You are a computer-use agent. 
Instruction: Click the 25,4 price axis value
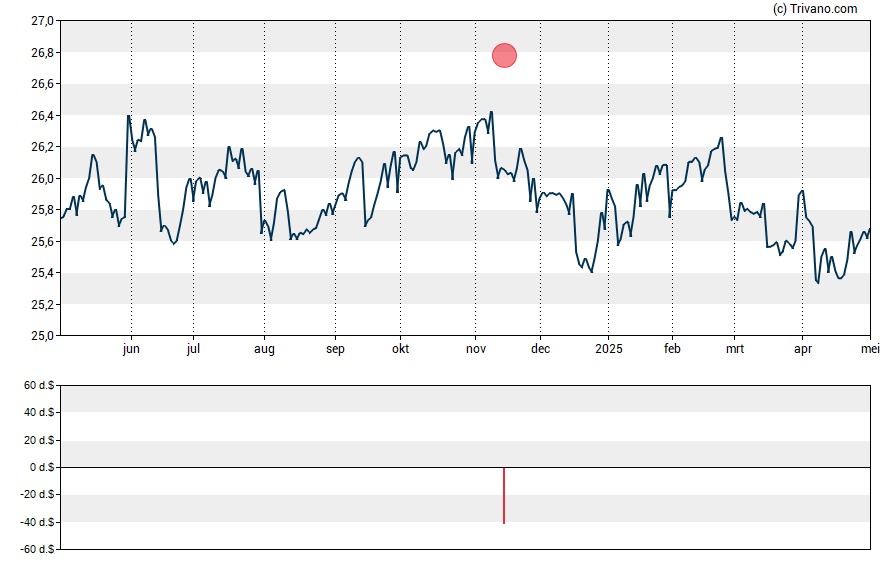point(42,273)
